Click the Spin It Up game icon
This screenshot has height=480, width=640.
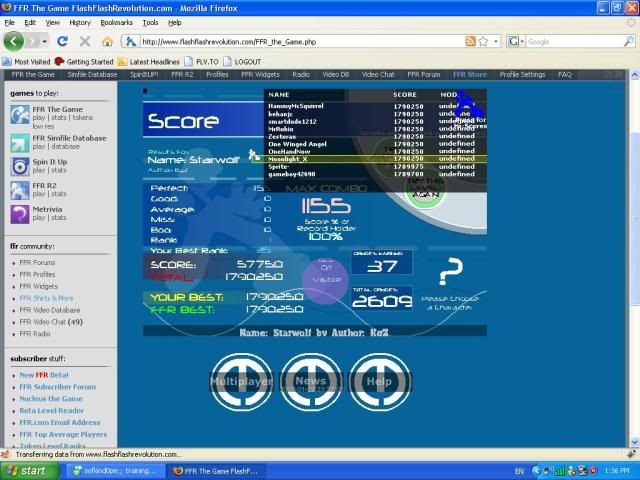point(19,166)
